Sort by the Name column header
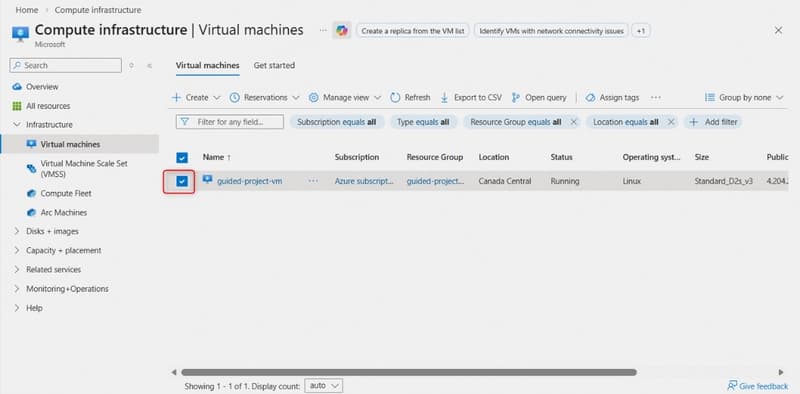The height and width of the screenshot is (394, 800). point(216,157)
